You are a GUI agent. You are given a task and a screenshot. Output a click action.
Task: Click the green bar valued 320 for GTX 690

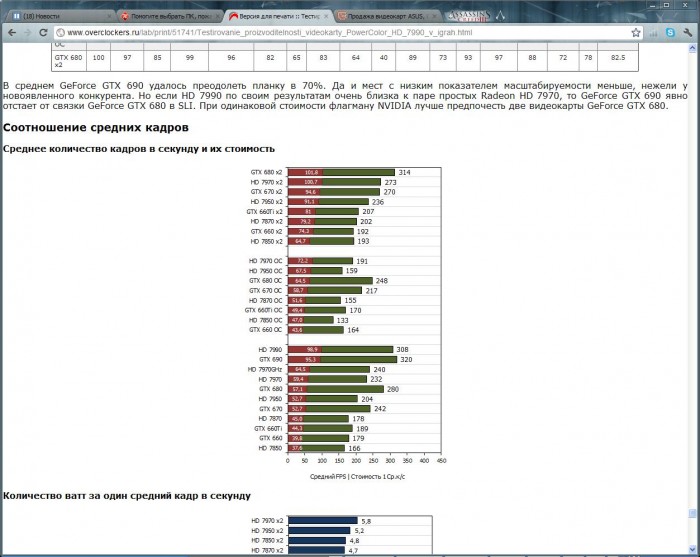[358, 359]
